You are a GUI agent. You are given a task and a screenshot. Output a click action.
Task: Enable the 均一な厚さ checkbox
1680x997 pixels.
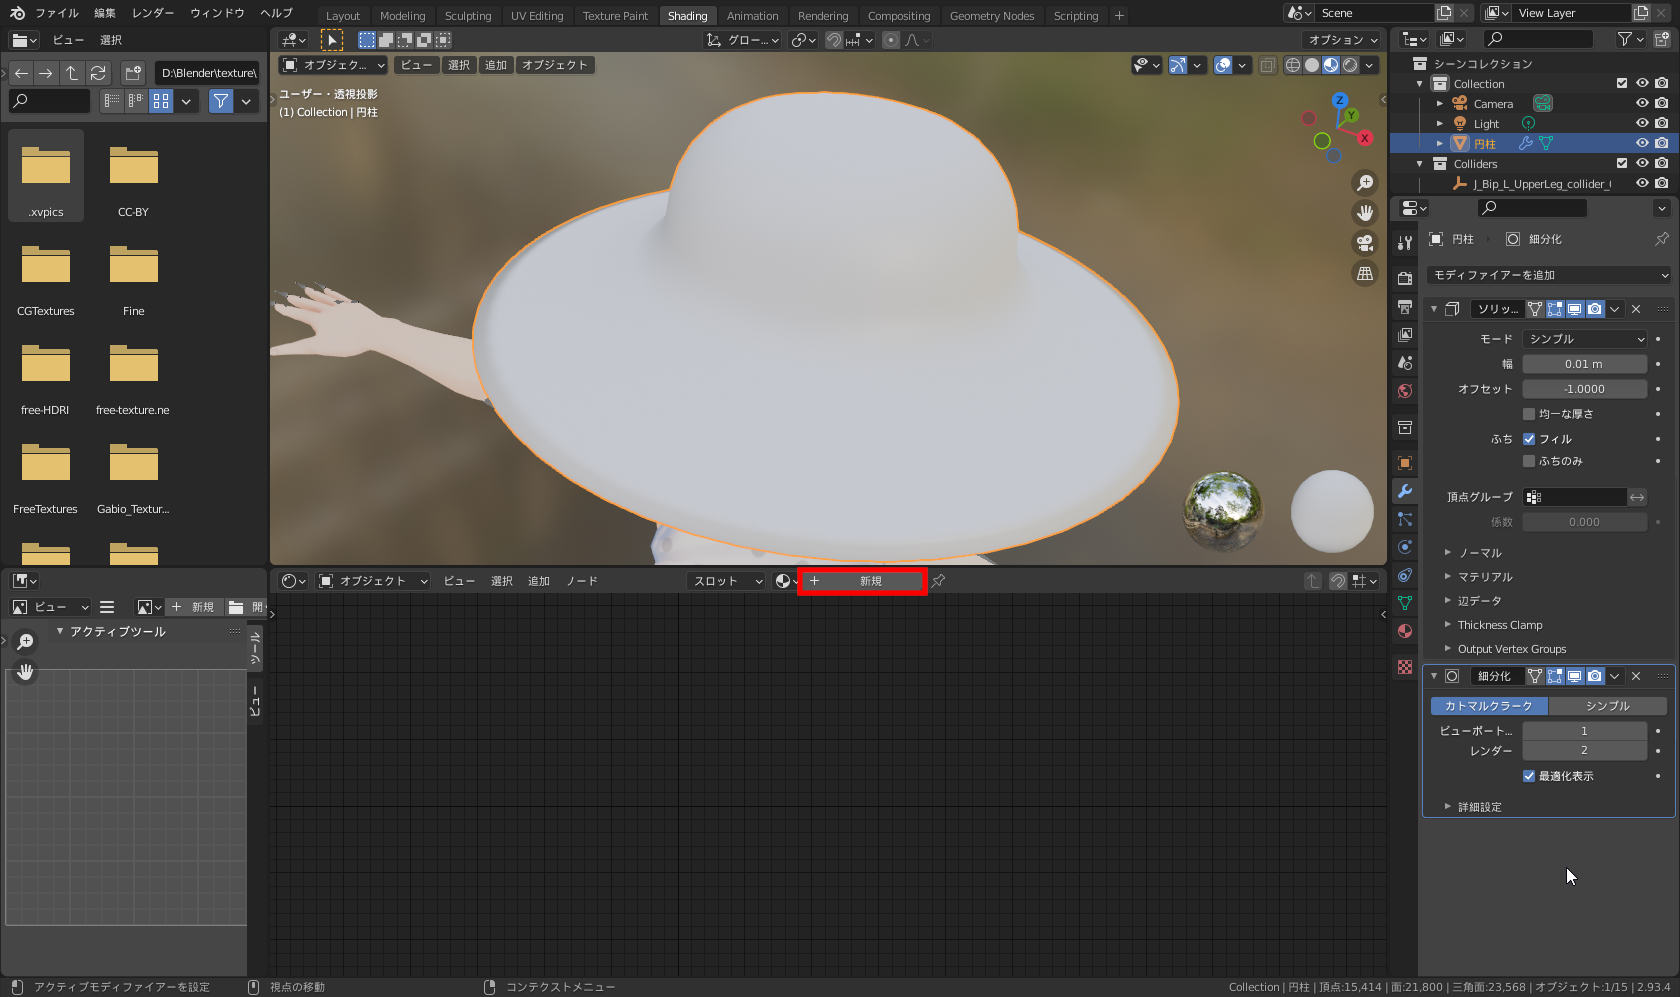pos(1529,414)
